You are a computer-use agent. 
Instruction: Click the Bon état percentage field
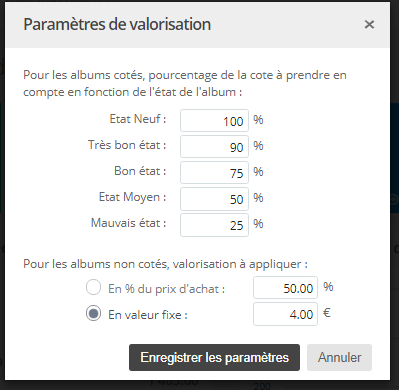(x=214, y=172)
